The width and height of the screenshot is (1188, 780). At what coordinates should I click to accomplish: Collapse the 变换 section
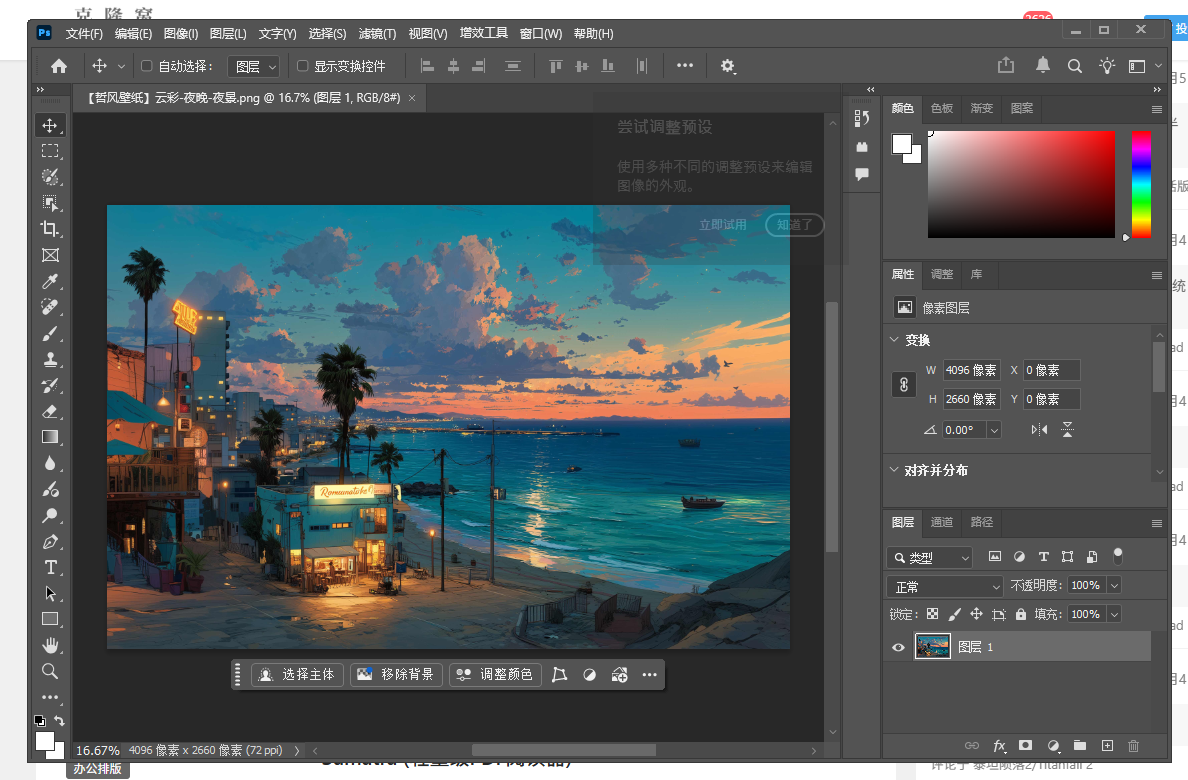pyautogui.click(x=894, y=340)
